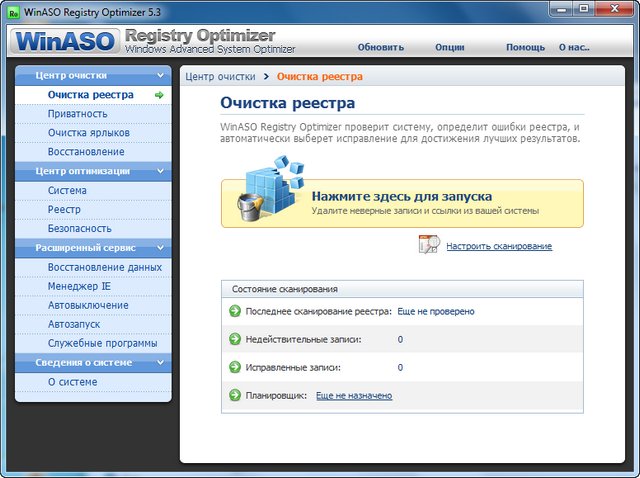Open the Опции menu
The width and height of the screenshot is (640, 478).
point(450,47)
